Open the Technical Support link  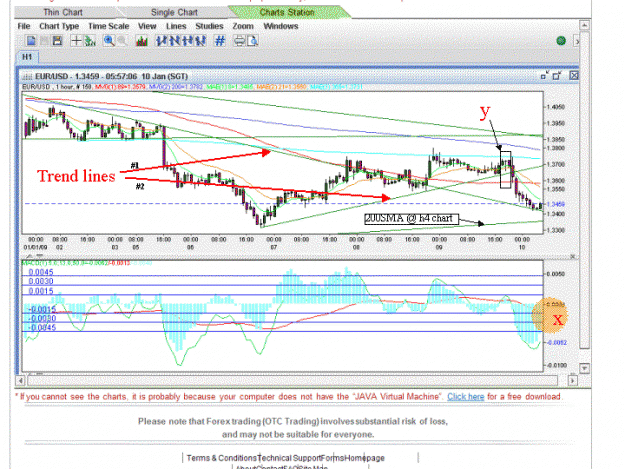[289, 458]
